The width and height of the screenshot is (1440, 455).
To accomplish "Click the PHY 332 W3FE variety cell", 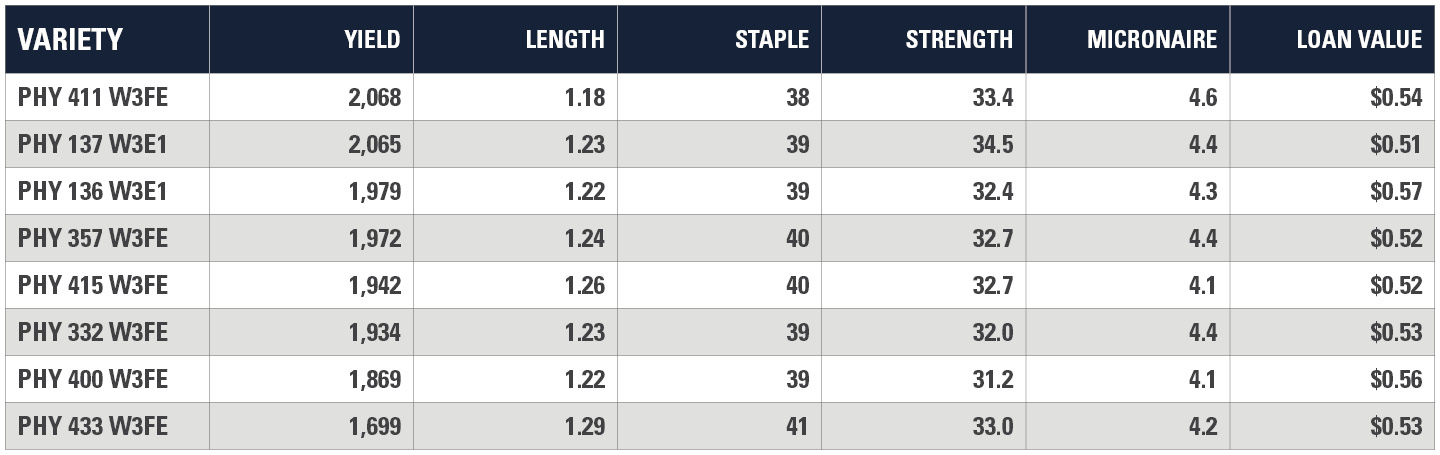I will (x=92, y=332).
